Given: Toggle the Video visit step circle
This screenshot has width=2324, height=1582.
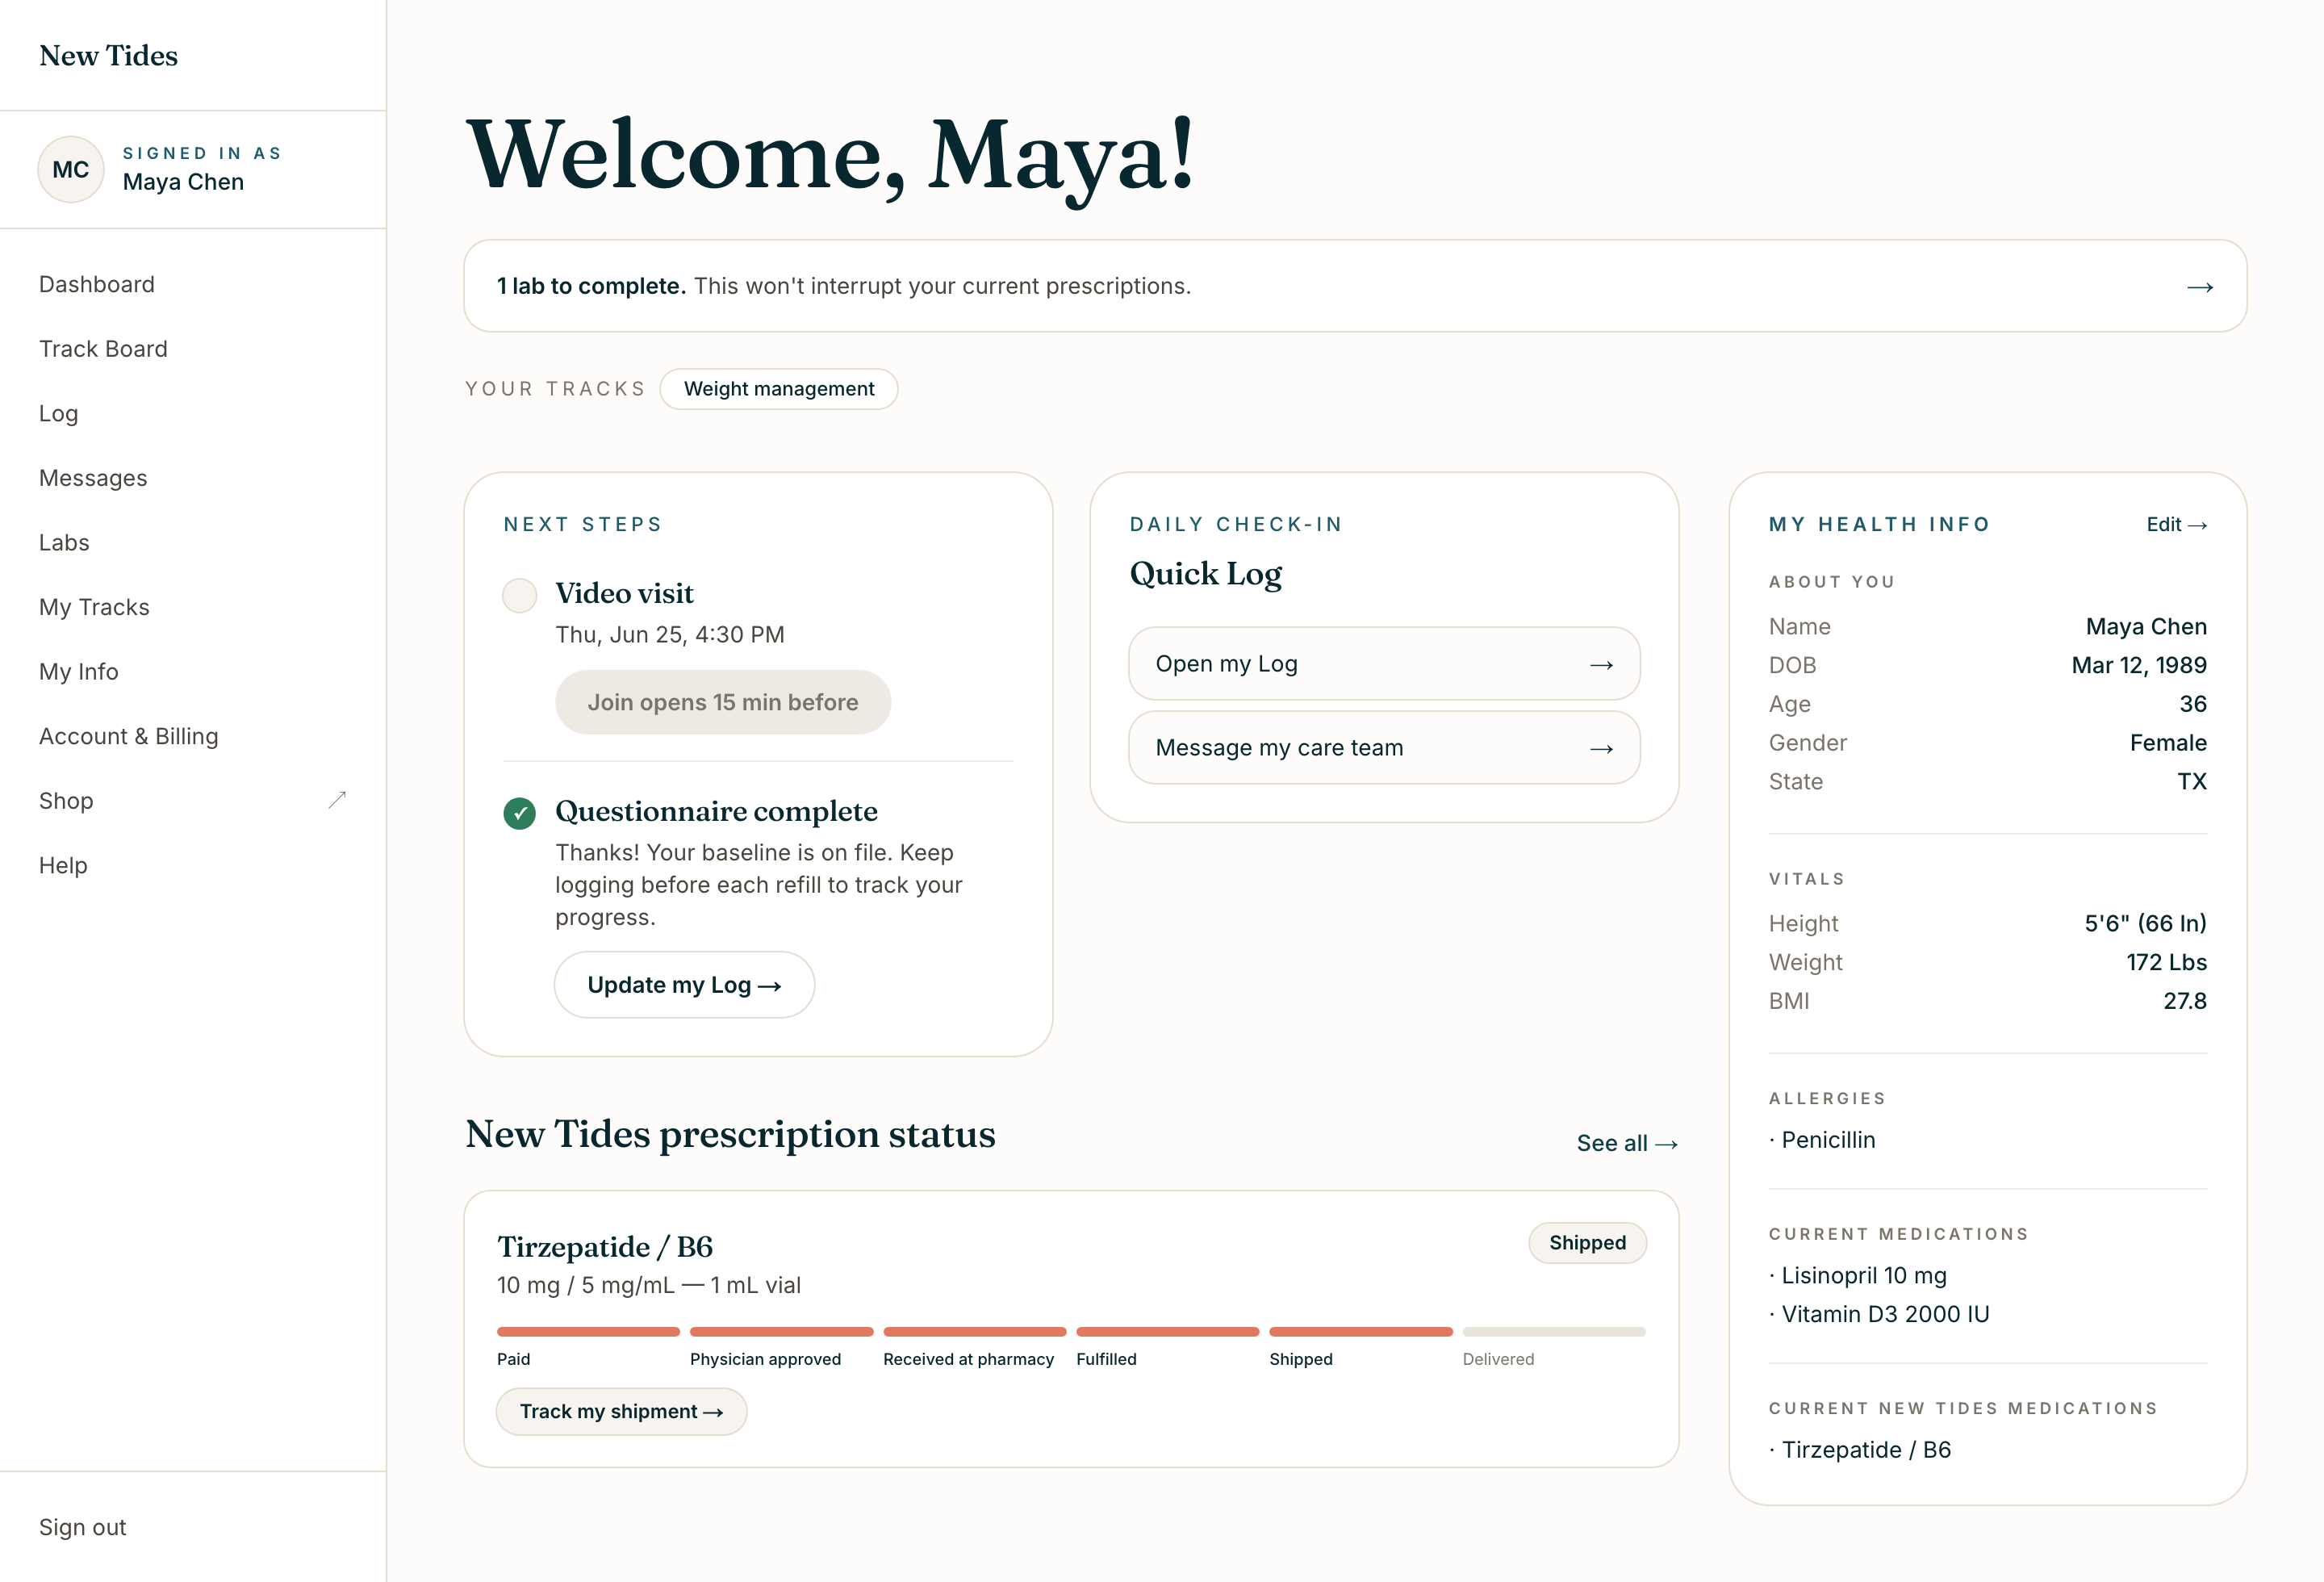Looking at the screenshot, I should pos(519,595).
